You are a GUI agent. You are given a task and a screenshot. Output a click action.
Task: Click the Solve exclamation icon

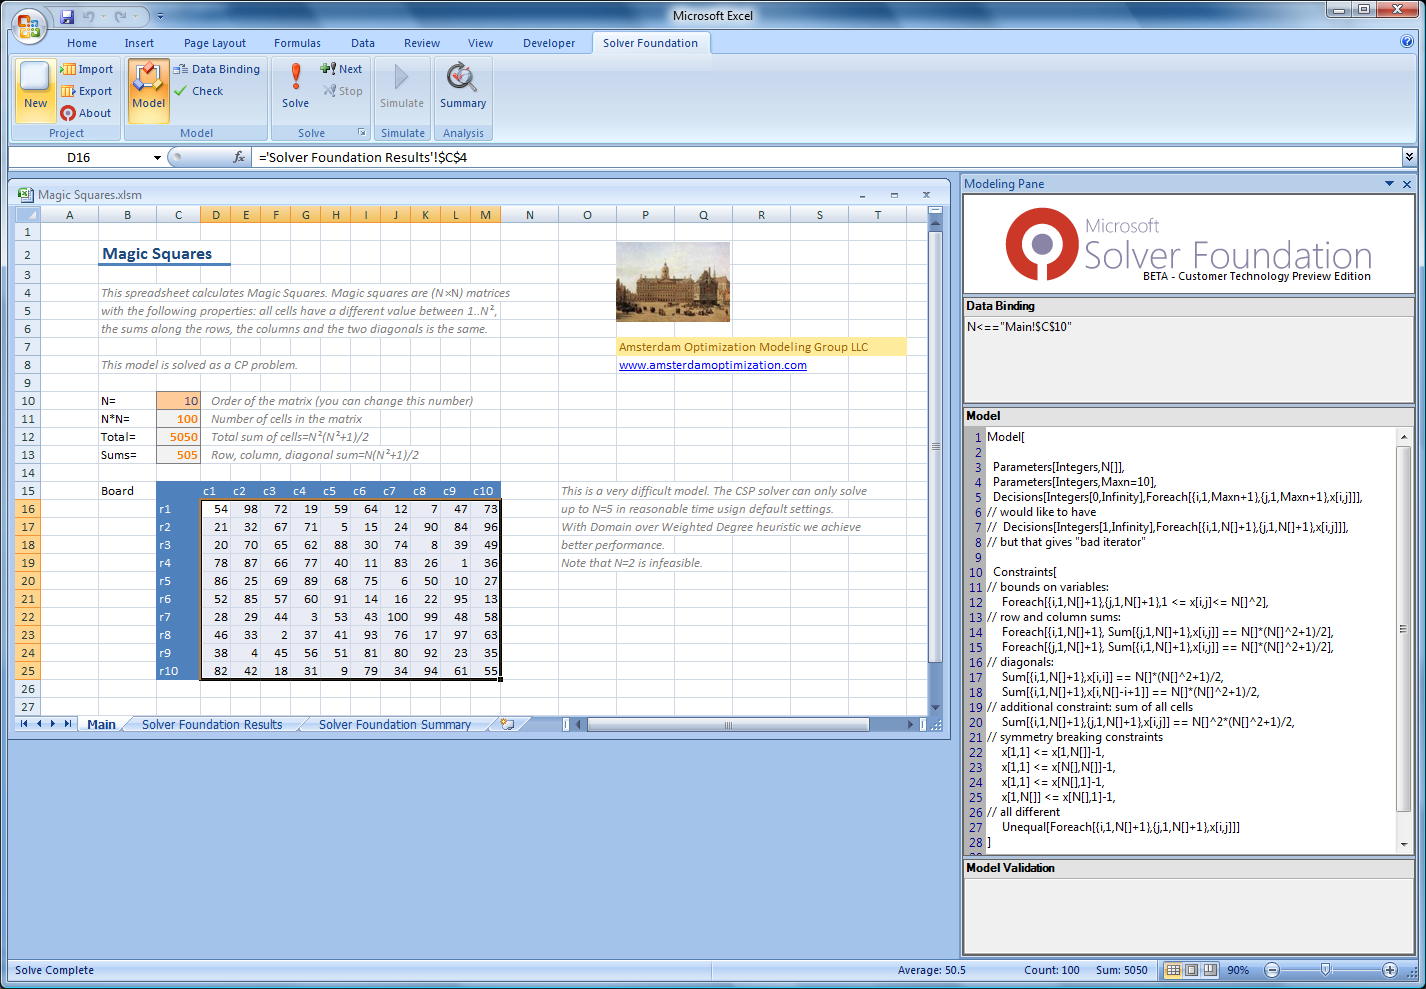[295, 78]
